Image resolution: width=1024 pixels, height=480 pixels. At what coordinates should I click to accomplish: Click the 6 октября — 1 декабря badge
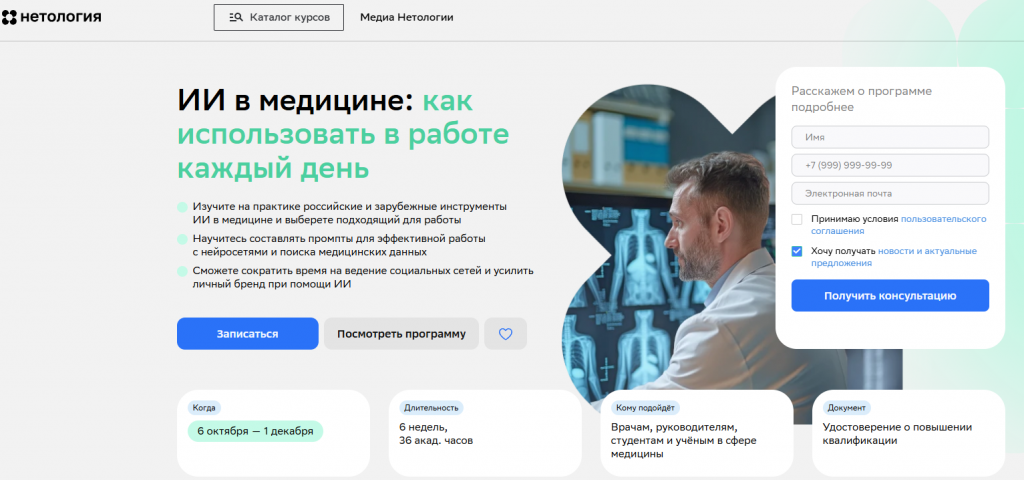click(255, 431)
